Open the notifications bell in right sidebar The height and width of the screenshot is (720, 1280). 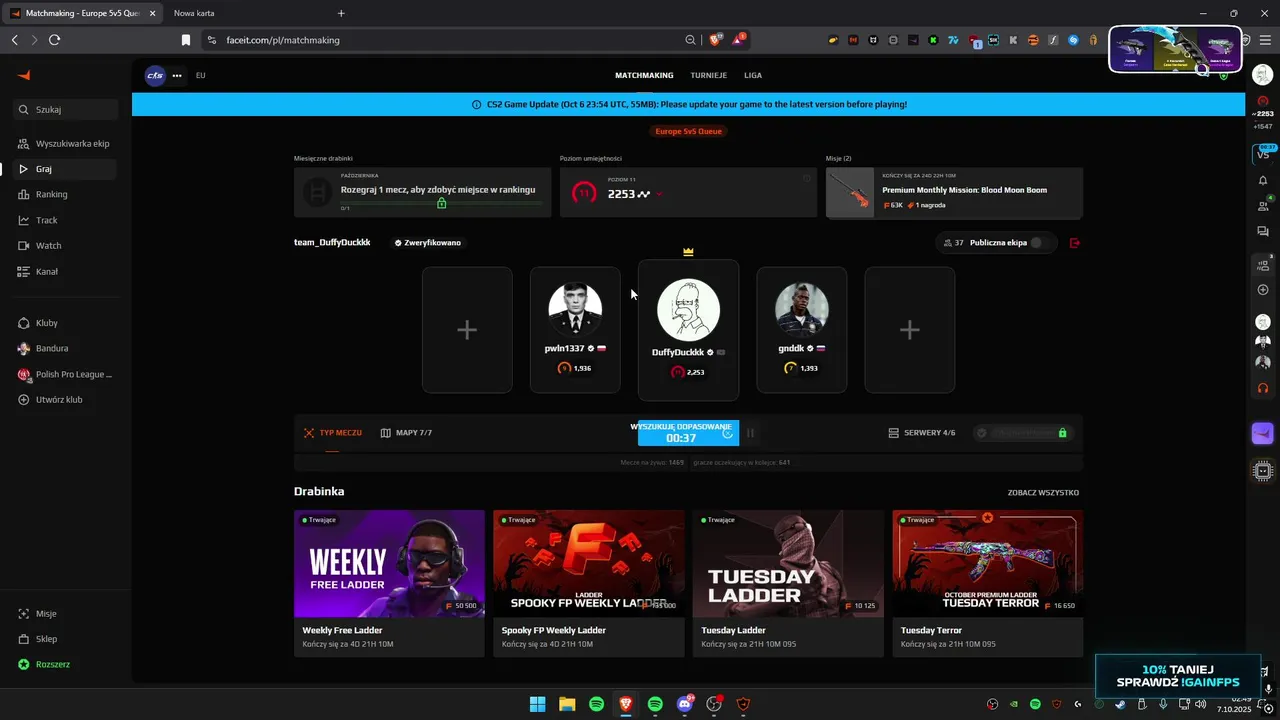[1263, 180]
